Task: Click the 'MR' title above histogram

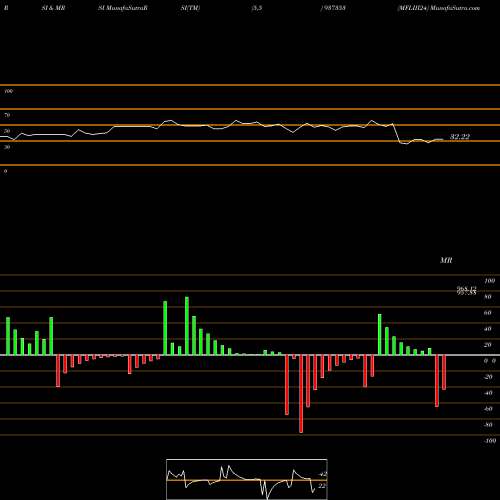Action: (x=446, y=260)
